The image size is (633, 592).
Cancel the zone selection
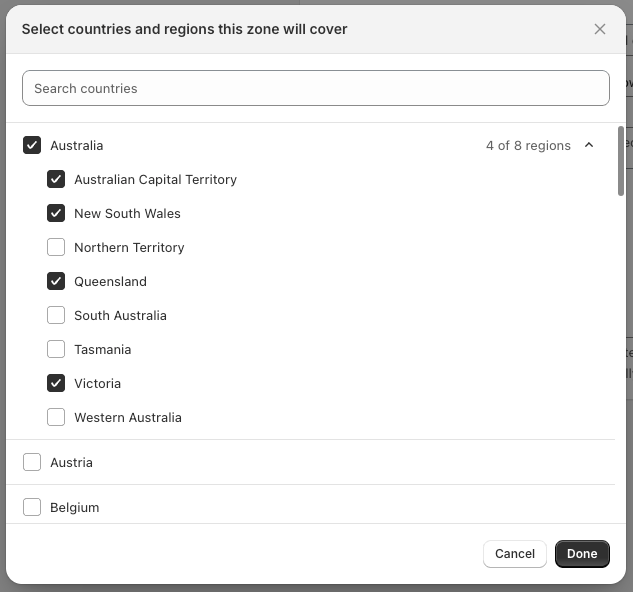coord(514,553)
